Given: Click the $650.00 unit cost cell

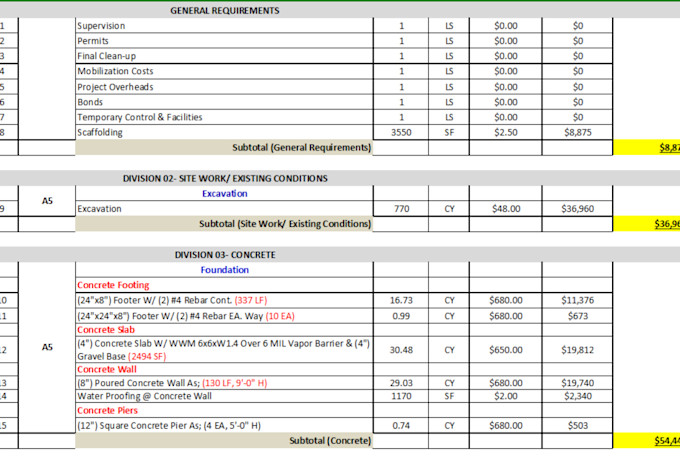Looking at the screenshot, I should [x=506, y=350].
